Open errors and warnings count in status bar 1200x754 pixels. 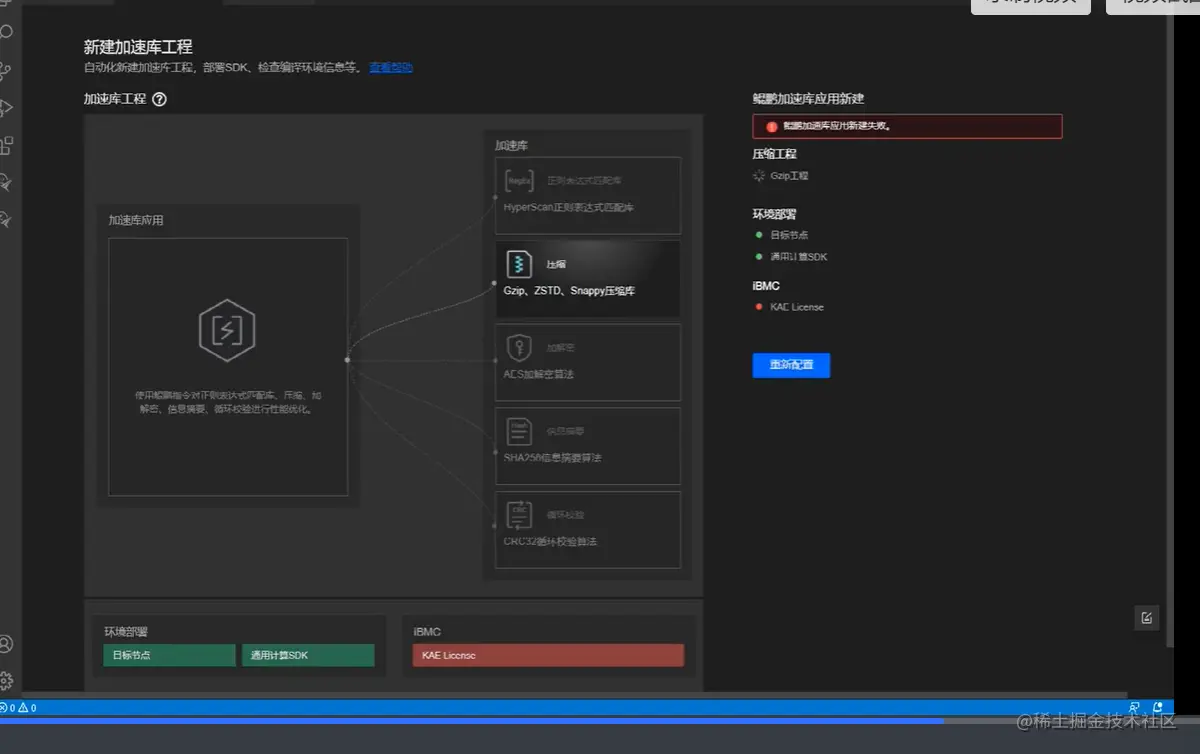click(x=18, y=708)
